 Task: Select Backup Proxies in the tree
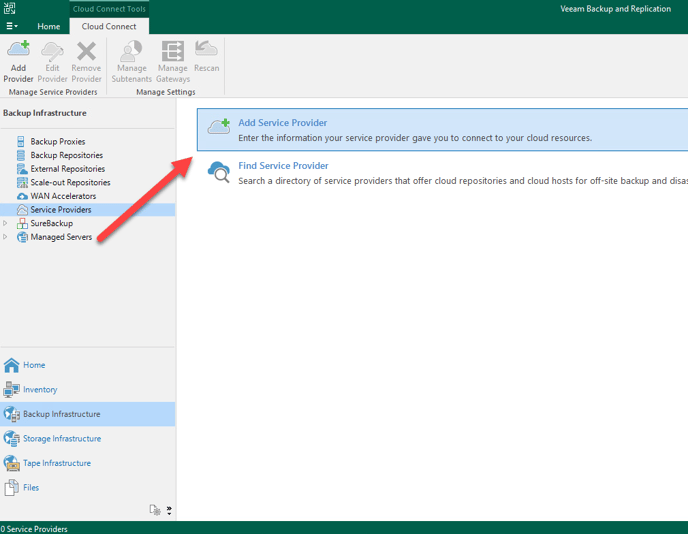(57, 142)
